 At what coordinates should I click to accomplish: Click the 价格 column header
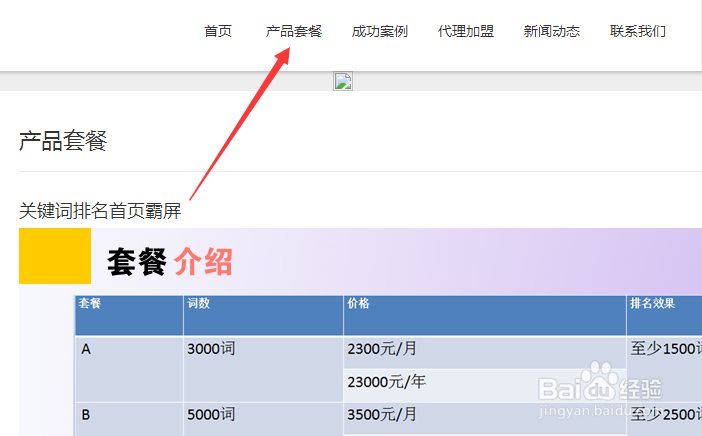point(485,315)
